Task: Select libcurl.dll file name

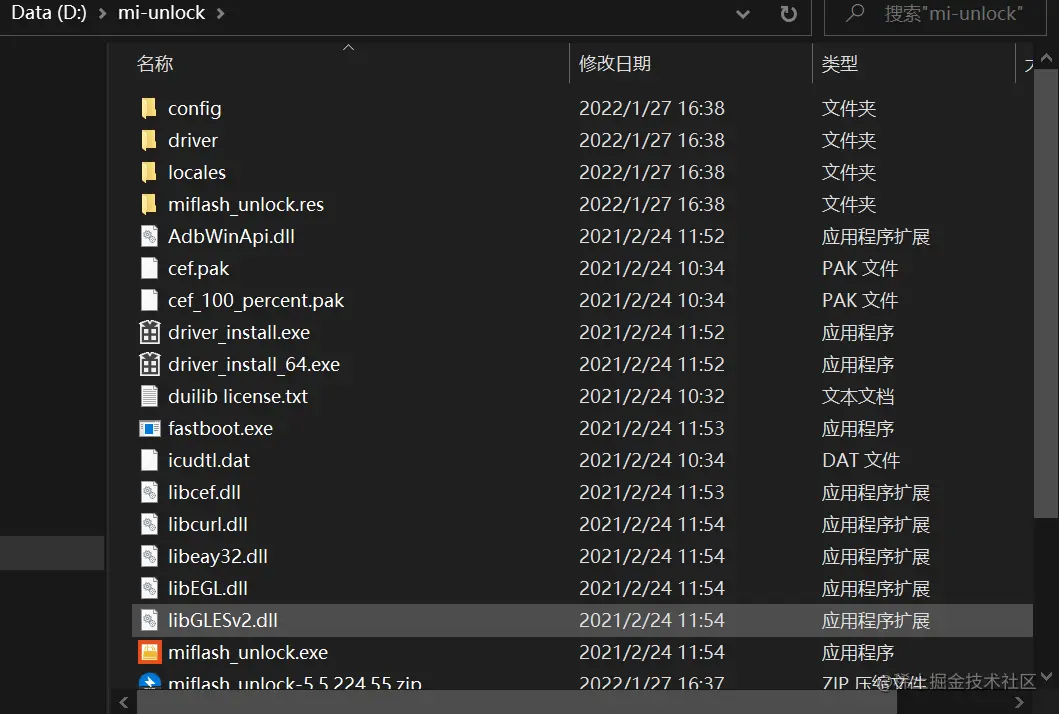Action: click(207, 524)
